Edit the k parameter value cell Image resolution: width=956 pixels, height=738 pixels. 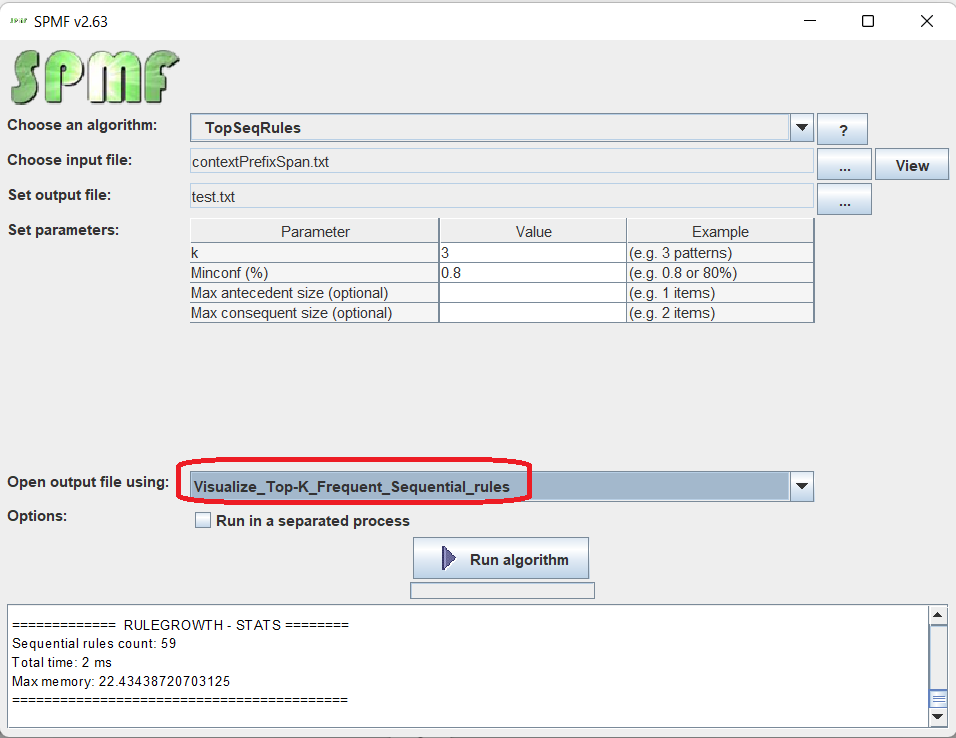532,254
